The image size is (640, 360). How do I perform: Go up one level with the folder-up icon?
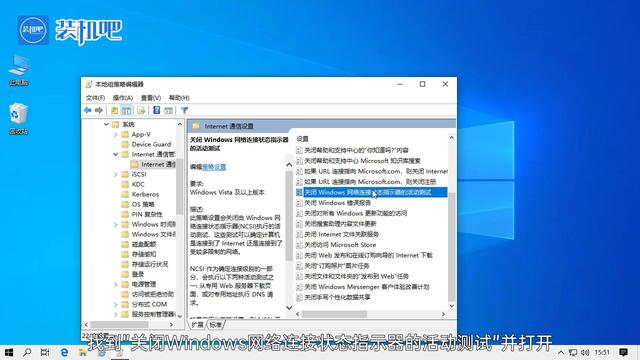point(115,110)
